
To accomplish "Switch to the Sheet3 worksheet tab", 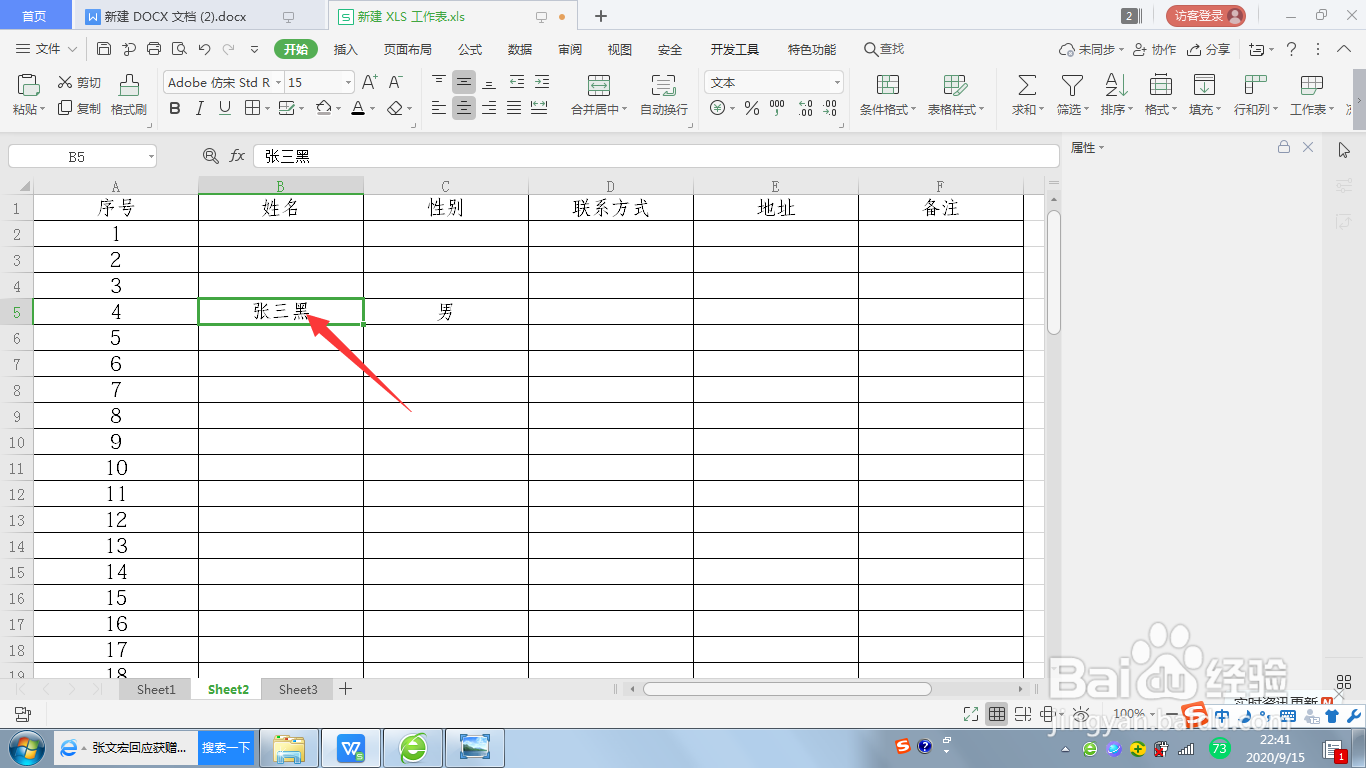I will point(297,689).
